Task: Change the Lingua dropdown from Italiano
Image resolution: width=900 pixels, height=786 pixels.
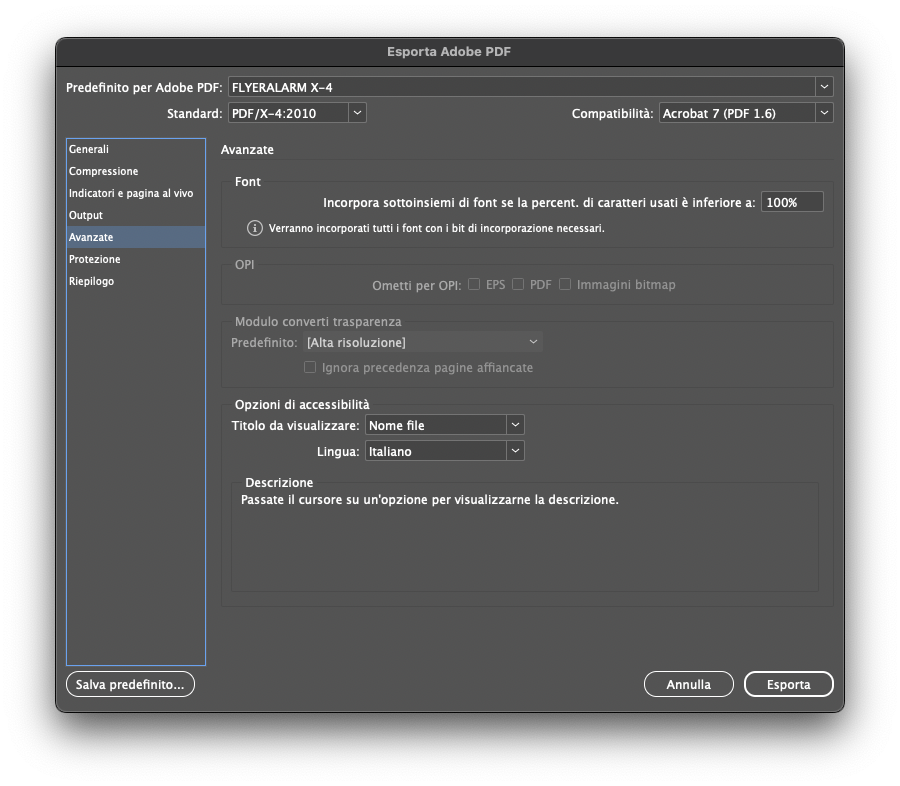Action: (444, 451)
